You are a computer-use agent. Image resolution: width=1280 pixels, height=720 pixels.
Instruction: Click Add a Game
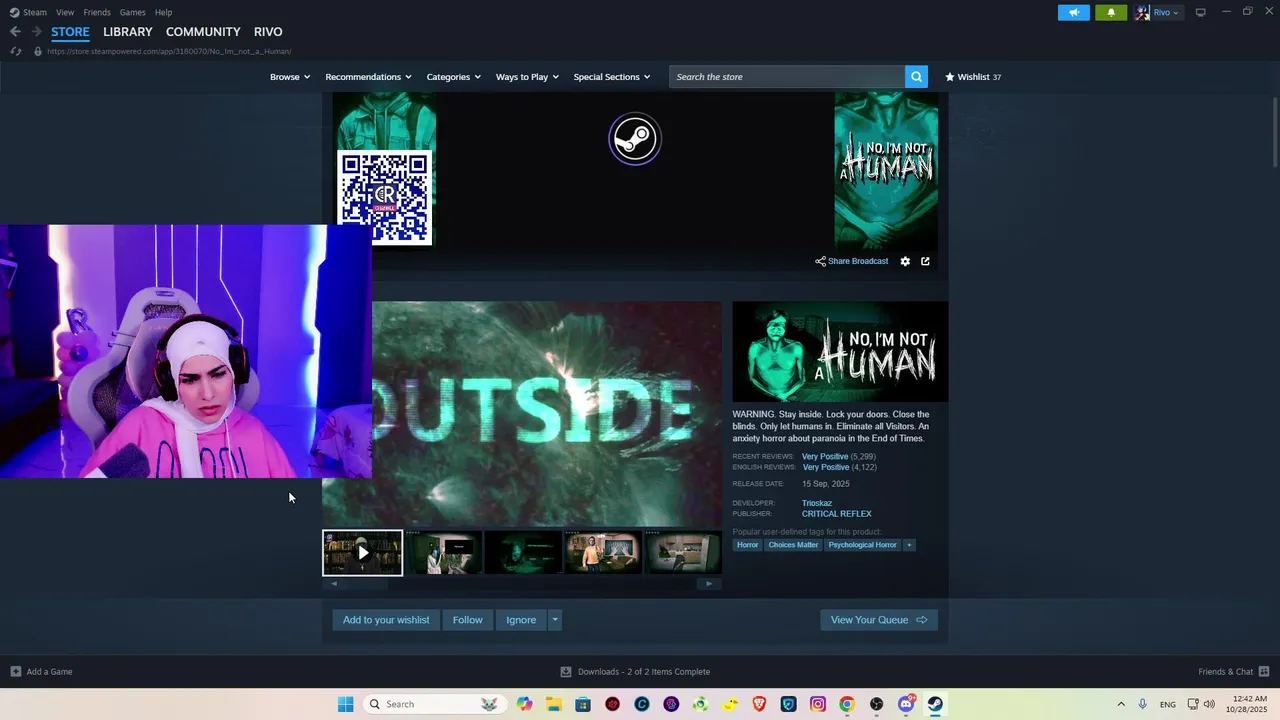(41, 672)
